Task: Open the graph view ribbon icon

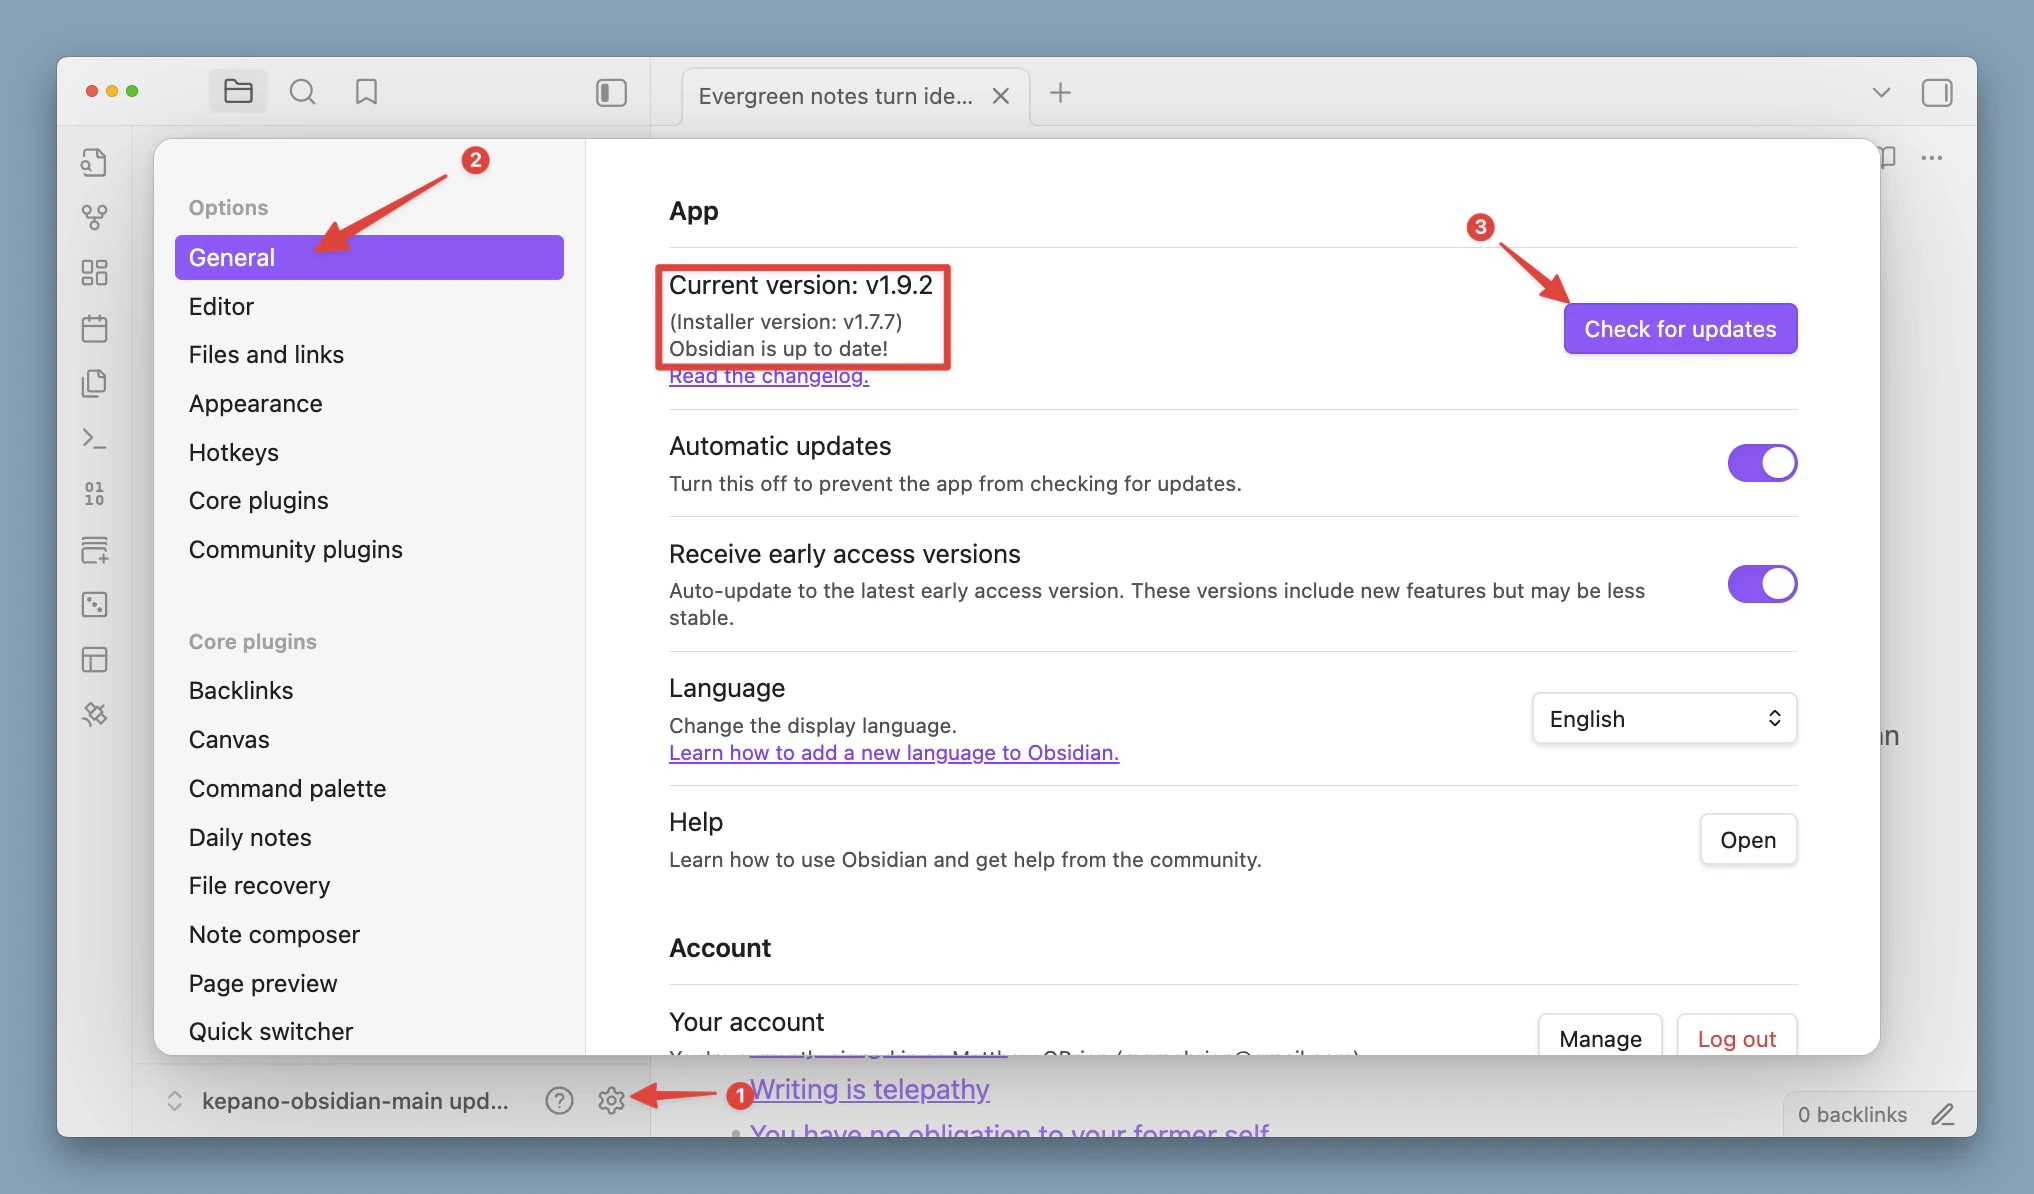Action: tap(94, 217)
